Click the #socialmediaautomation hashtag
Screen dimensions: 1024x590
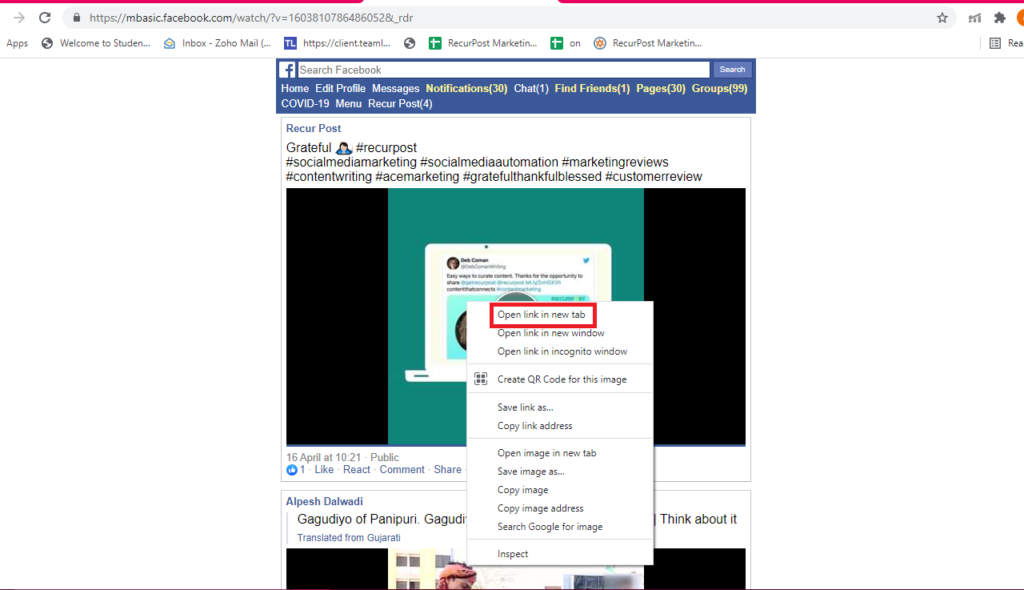[x=489, y=162]
